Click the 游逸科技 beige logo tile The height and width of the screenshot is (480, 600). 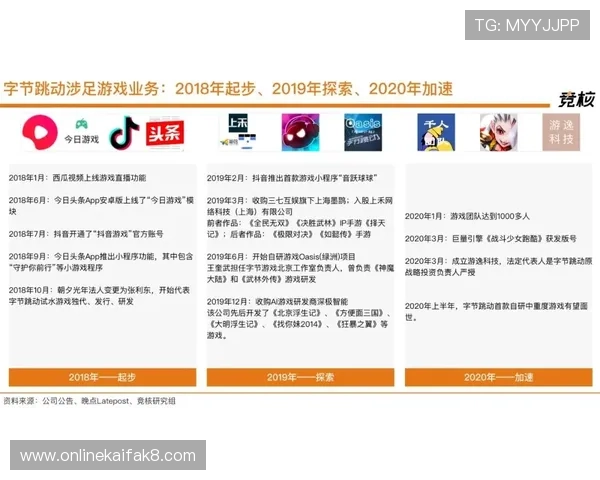[561, 132]
